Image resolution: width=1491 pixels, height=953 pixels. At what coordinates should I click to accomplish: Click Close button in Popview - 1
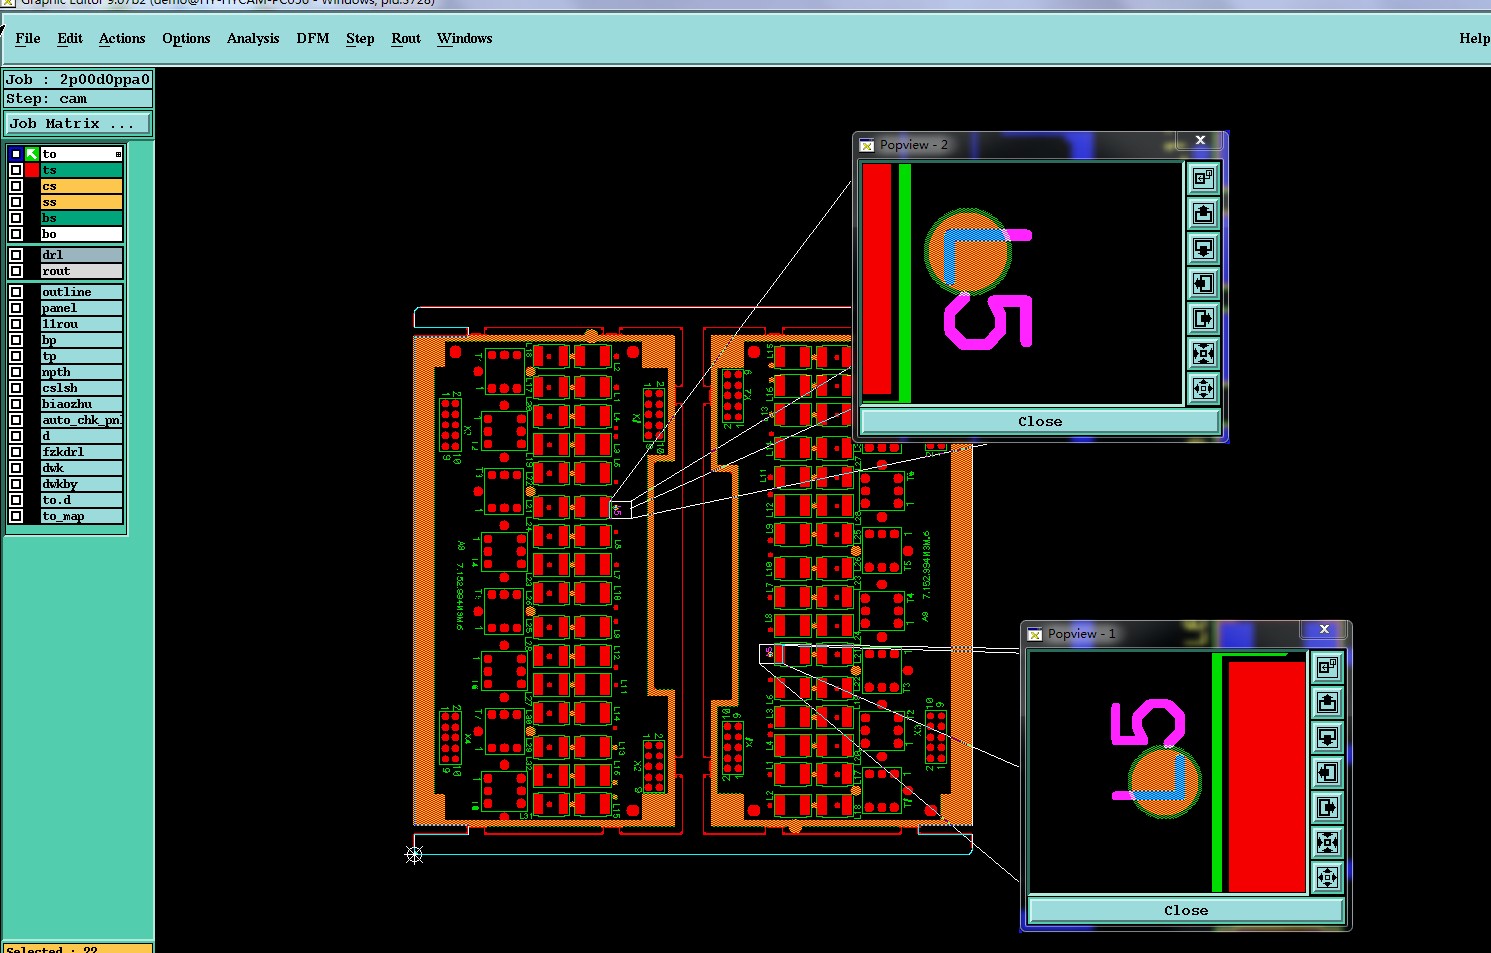pyautogui.click(x=1186, y=911)
